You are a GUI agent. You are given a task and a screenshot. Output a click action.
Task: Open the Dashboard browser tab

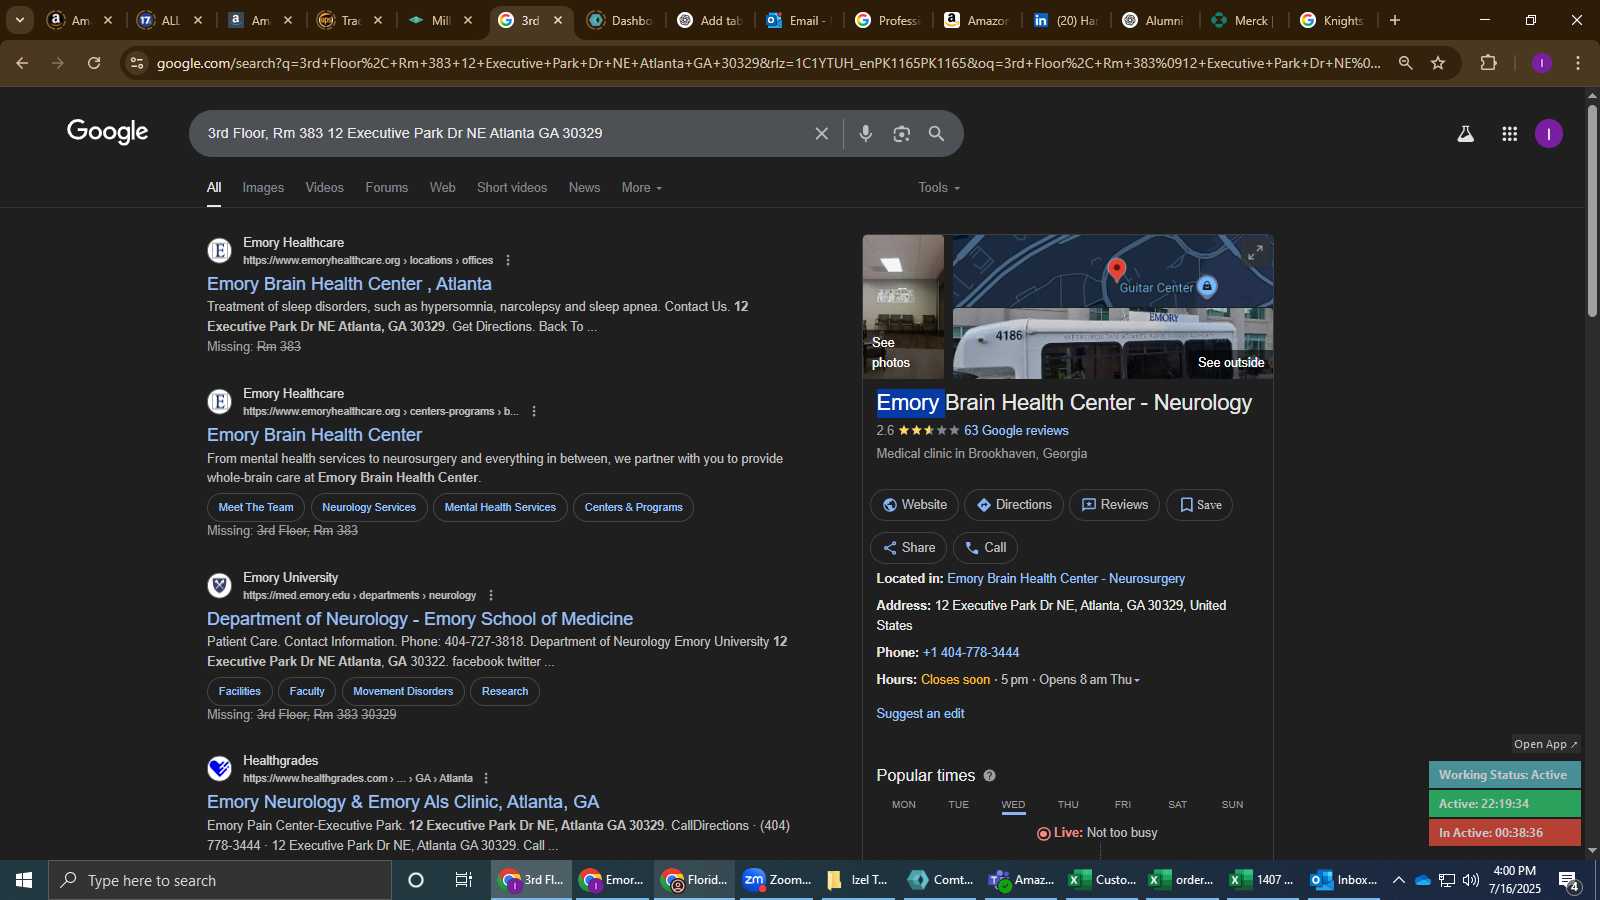pyautogui.click(x=620, y=20)
